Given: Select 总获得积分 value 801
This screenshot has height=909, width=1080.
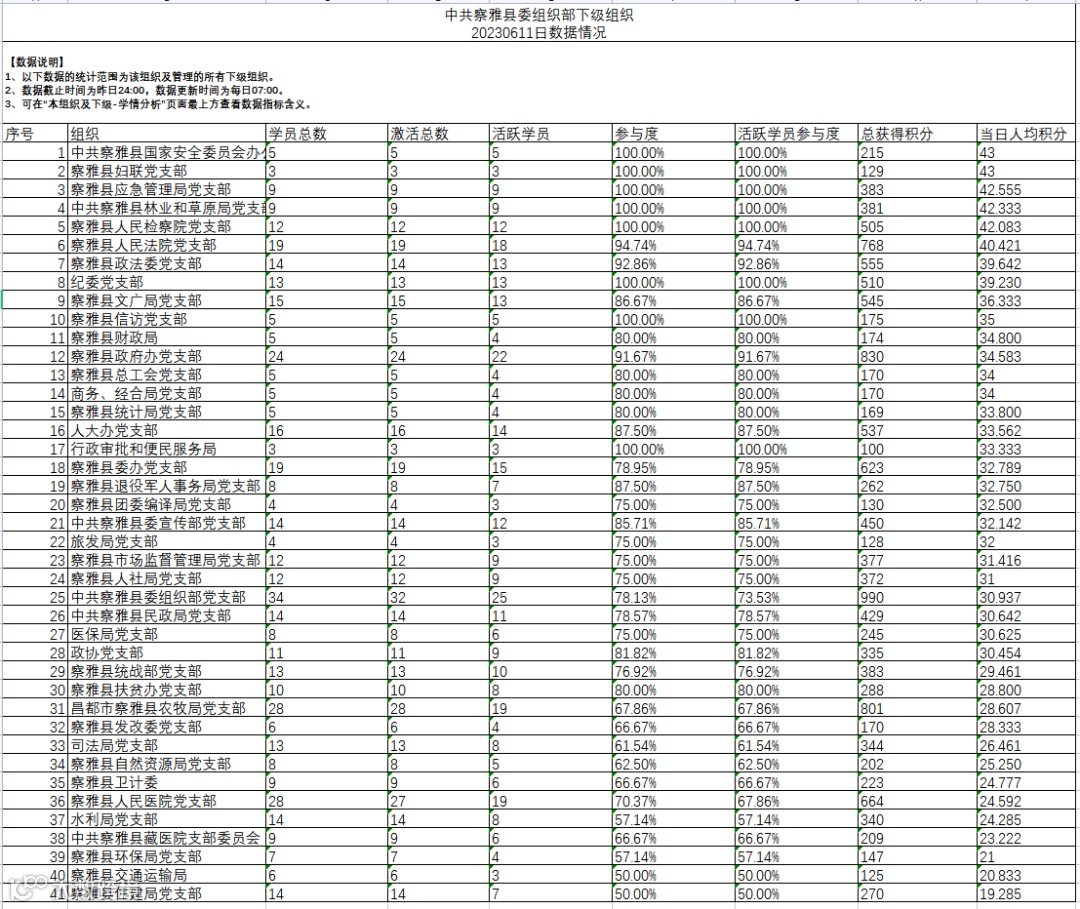Looking at the screenshot, I should point(917,709).
